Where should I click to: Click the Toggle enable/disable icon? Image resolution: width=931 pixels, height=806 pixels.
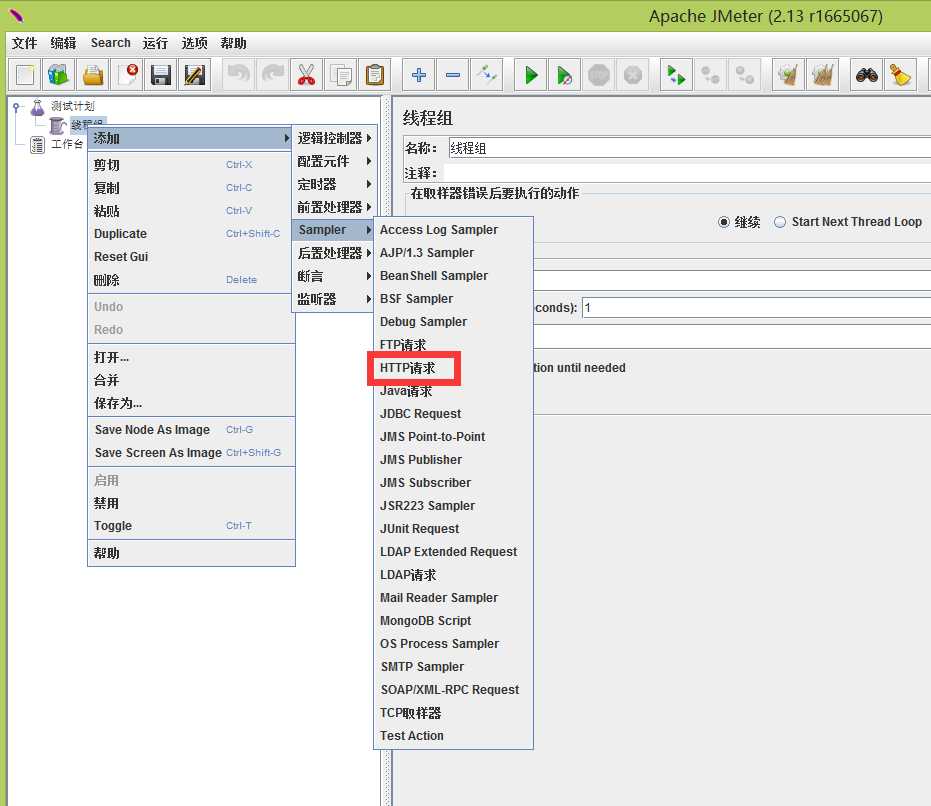487,75
